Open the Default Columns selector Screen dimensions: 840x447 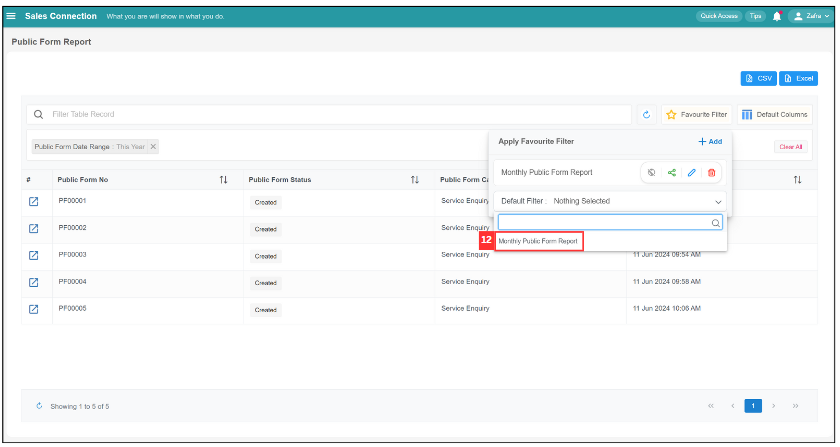coord(775,114)
